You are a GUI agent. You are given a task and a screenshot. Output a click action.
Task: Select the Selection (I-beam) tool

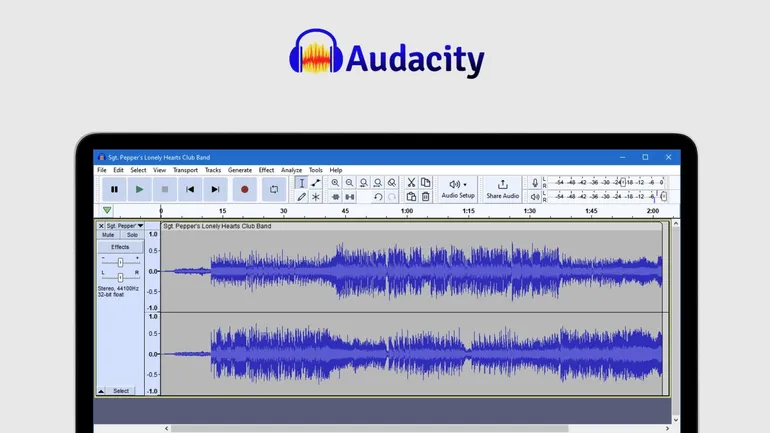(x=302, y=183)
